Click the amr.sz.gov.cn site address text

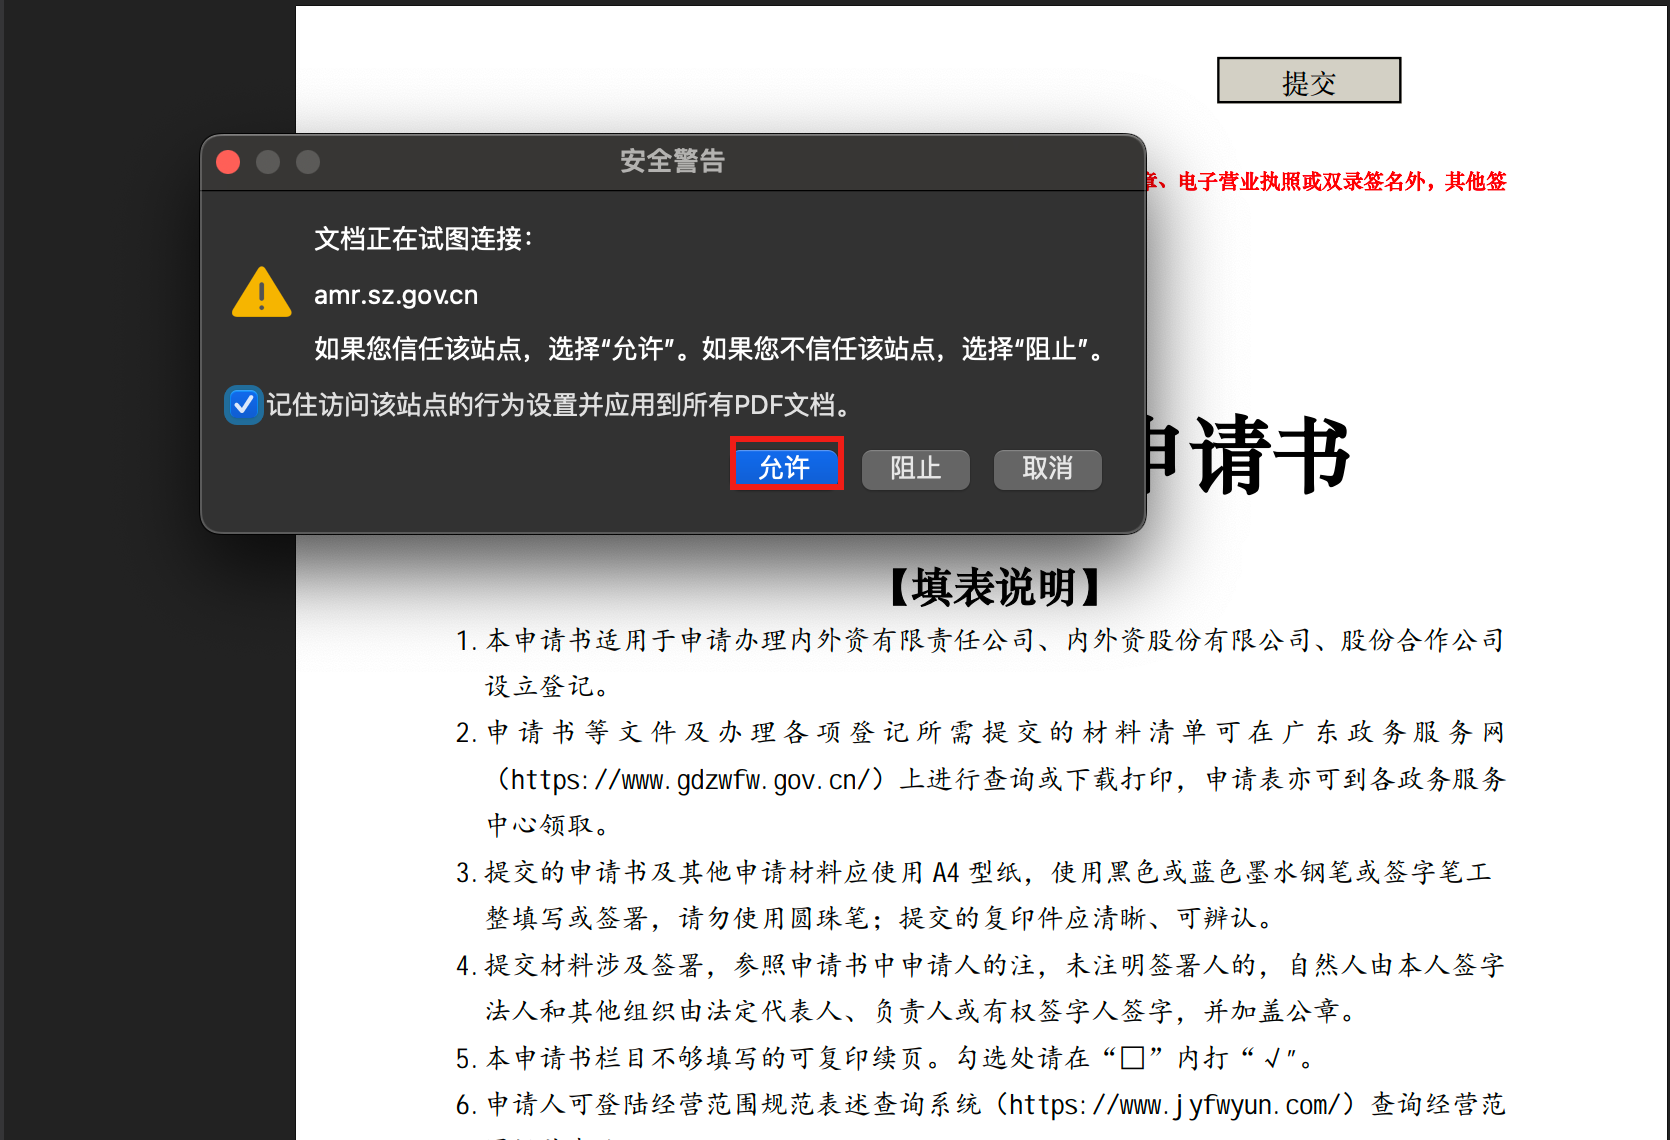[x=396, y=296]
